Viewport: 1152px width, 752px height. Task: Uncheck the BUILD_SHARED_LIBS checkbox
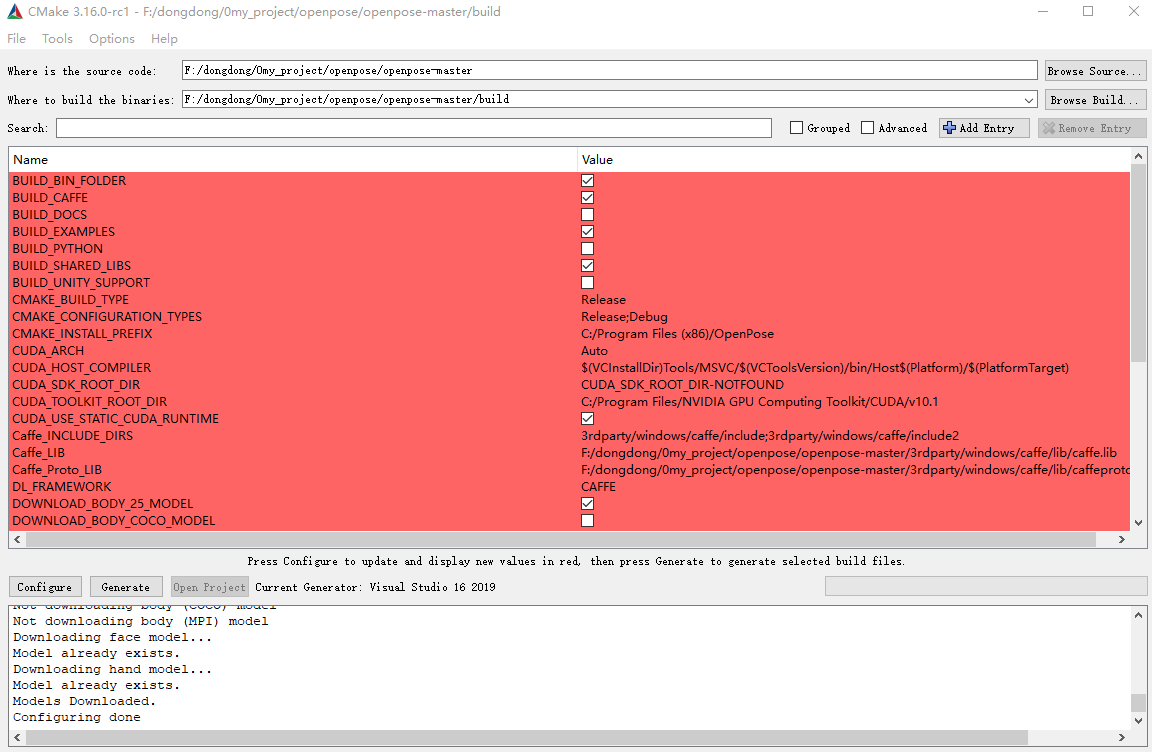(587, 265)
